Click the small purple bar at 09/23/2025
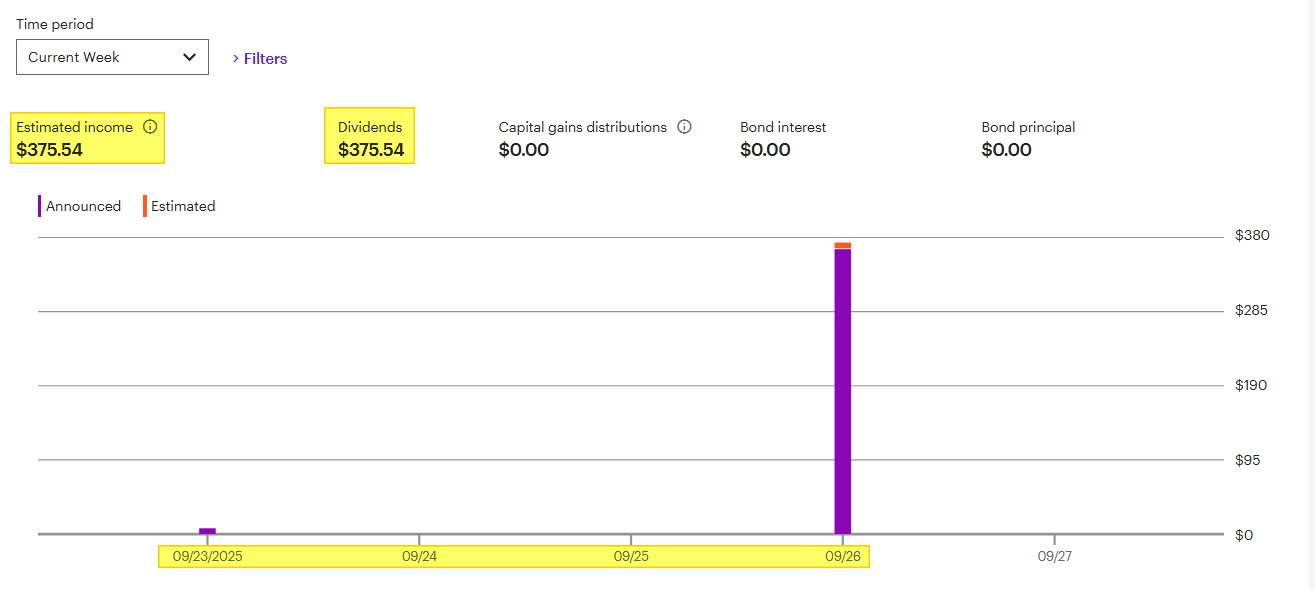Screen dimensions: 1315x589 (207, 531)
